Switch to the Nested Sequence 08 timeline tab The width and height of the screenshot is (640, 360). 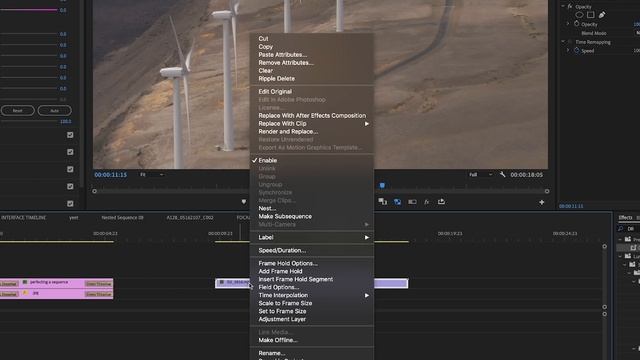[122, 218]
